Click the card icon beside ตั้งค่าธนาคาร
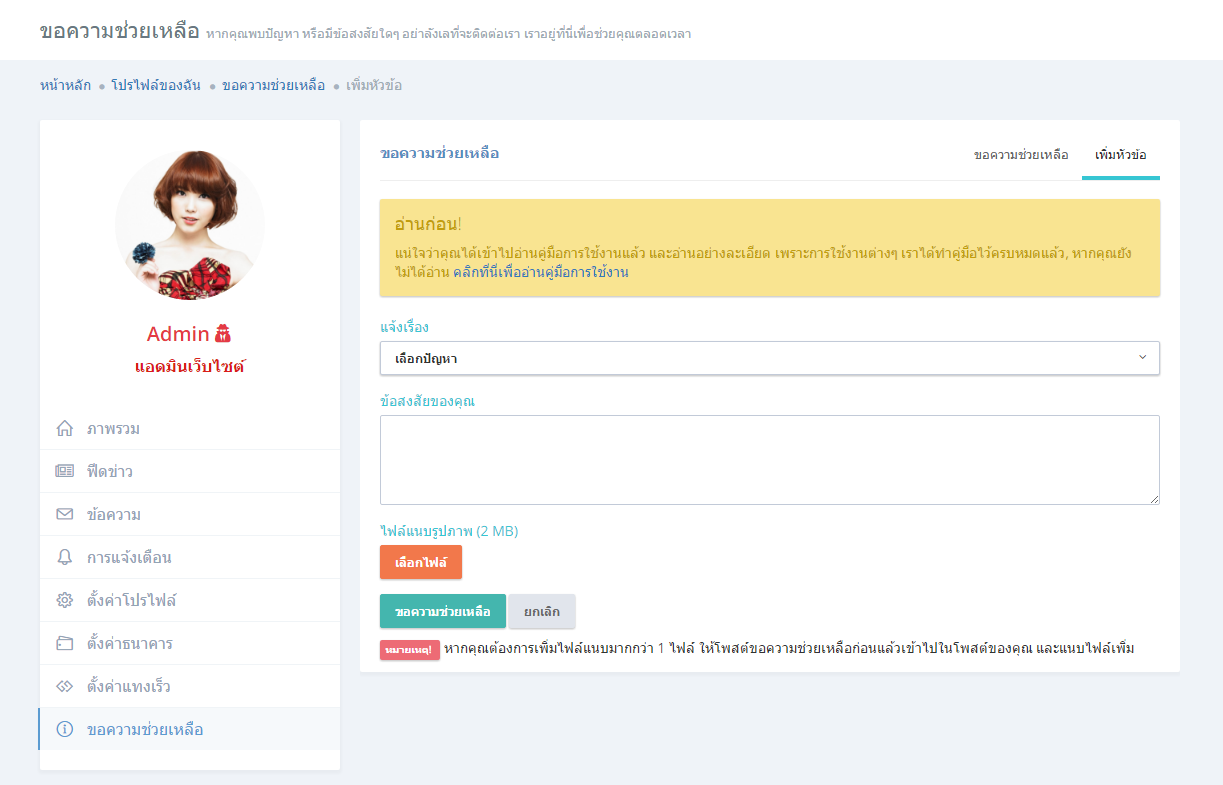The height and width of the screenshot is (785, 1223). (65, 644)
